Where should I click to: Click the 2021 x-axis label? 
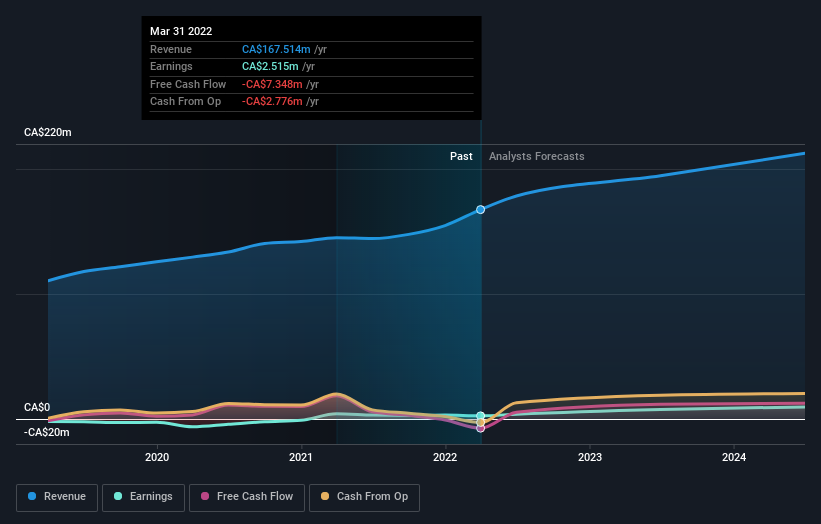301,457
